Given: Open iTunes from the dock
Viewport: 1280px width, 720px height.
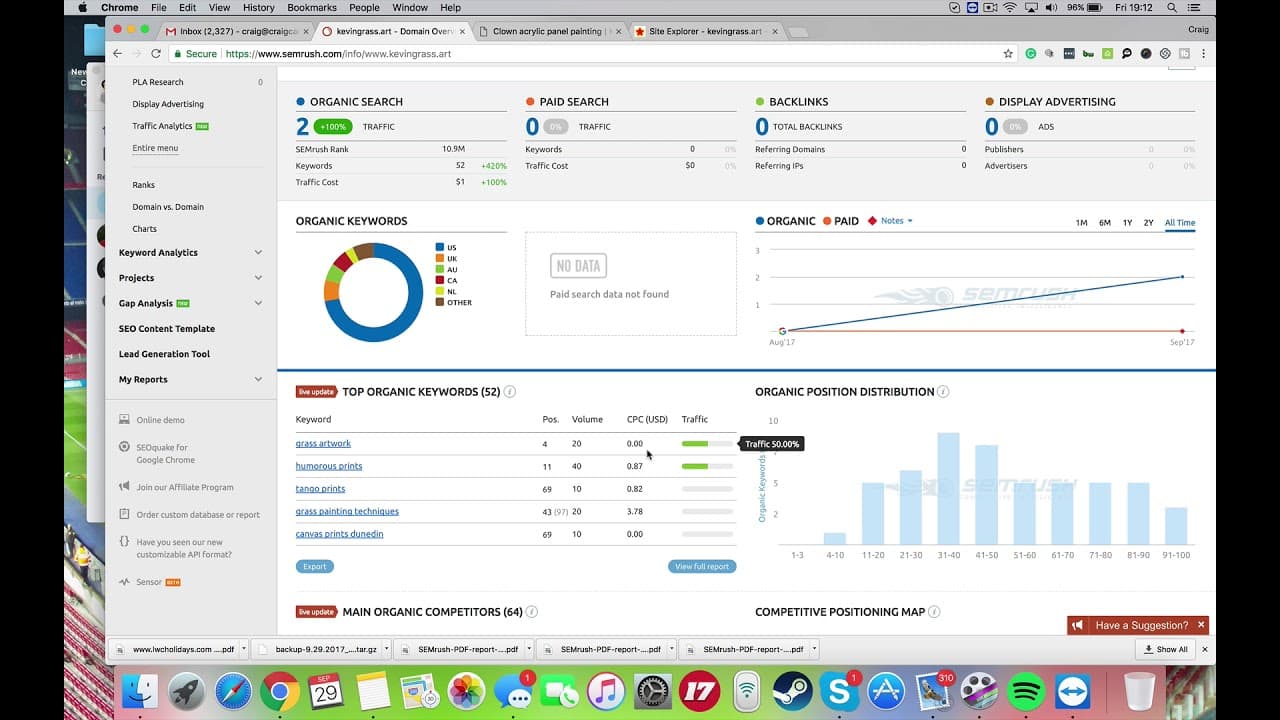Looking at the screenshot, I should pyautogui.click(x=606, y=692).
